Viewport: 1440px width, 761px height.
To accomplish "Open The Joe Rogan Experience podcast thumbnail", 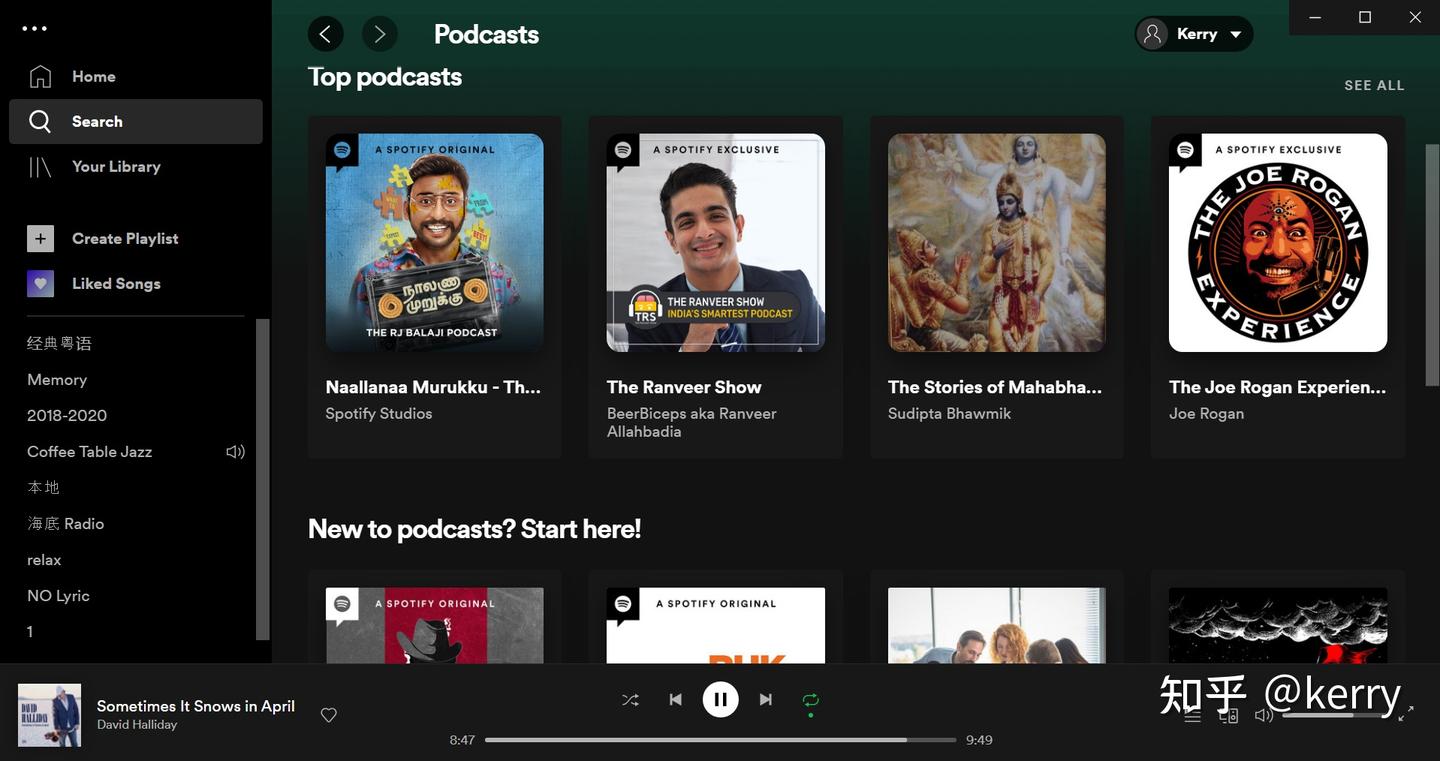I will pos(1278,242).
